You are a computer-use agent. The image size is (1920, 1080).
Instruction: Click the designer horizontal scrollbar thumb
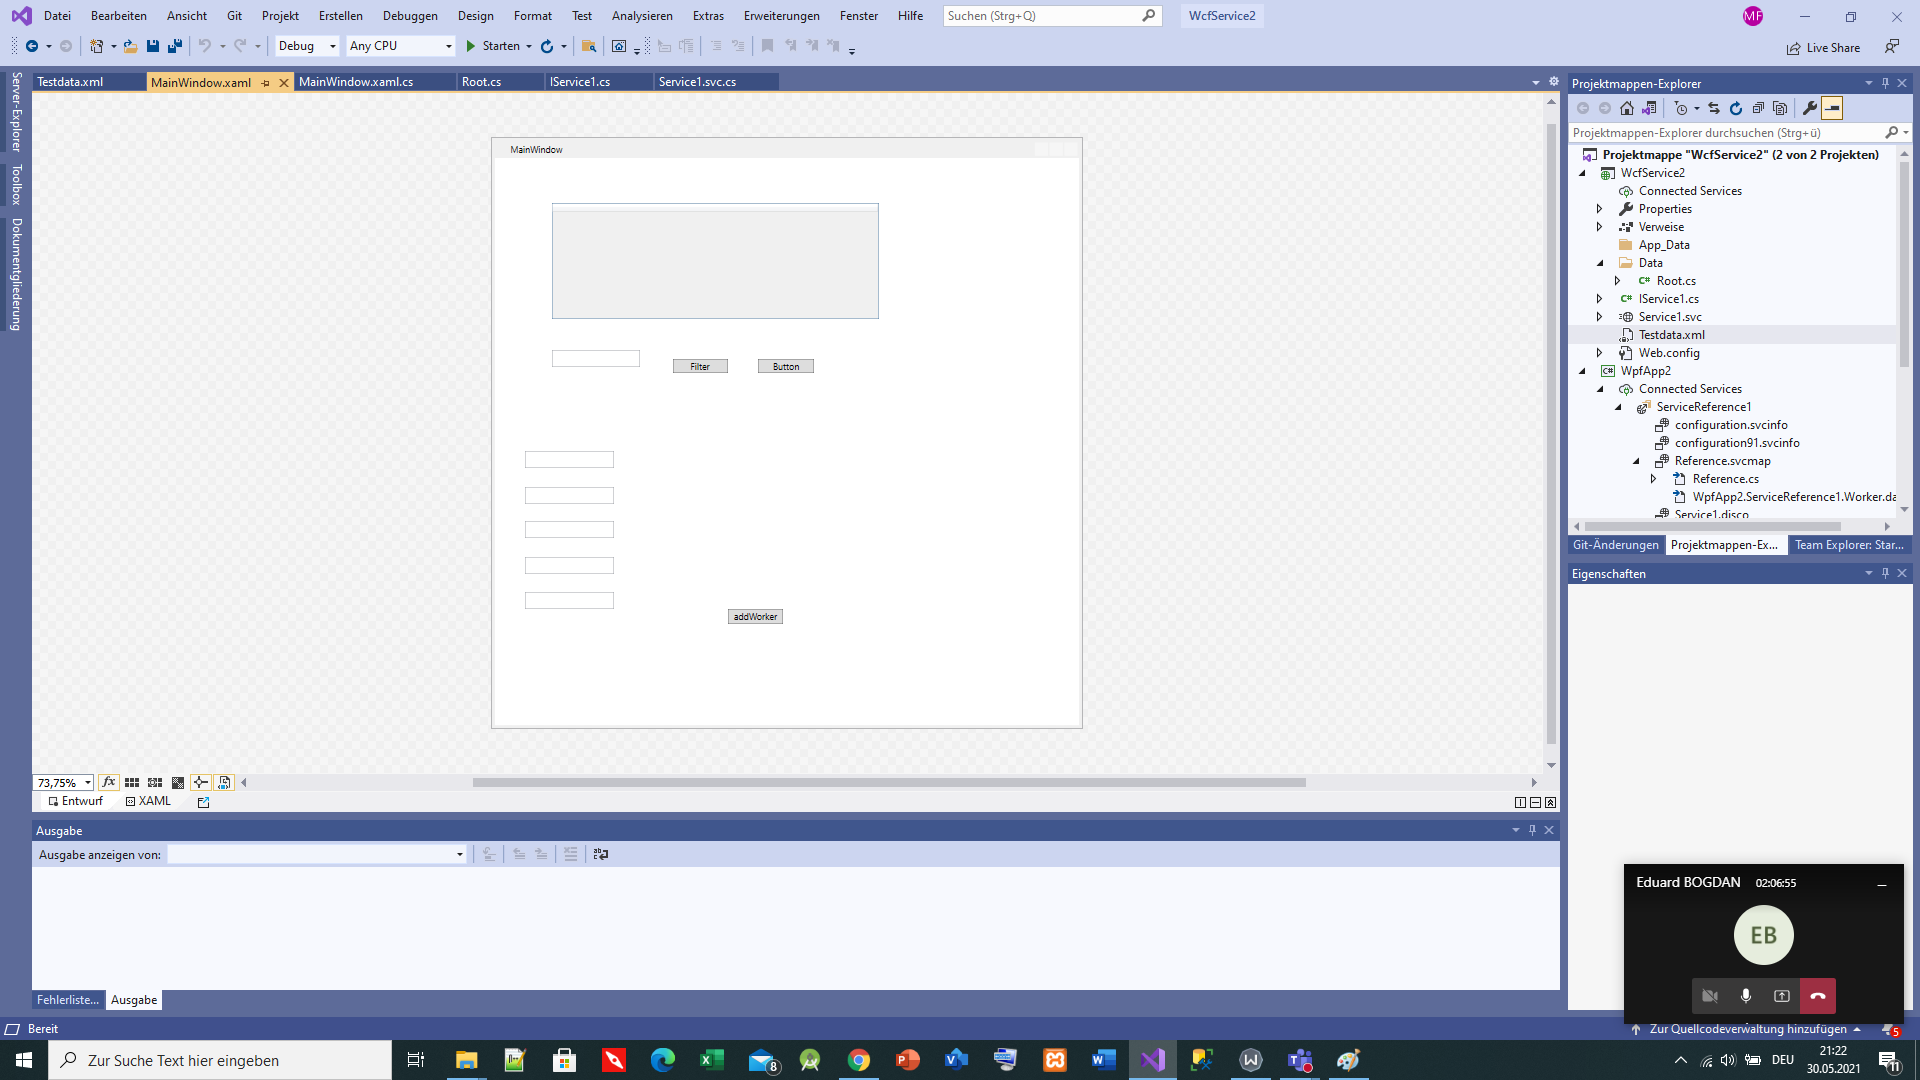889,782
